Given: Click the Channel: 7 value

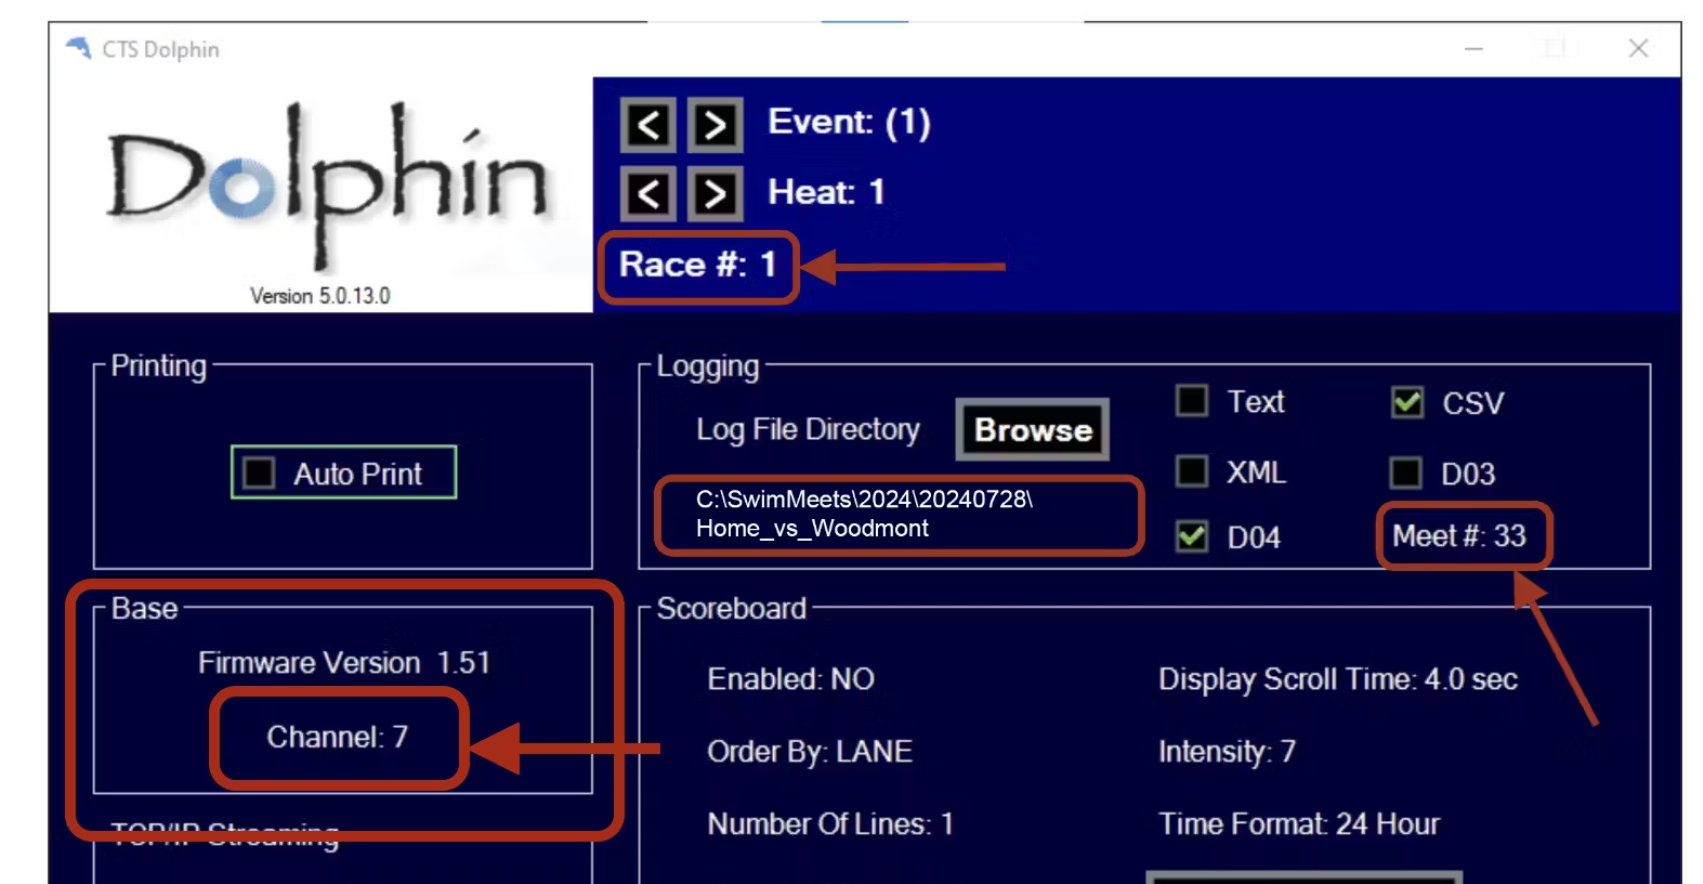Looking at the screenshot, I should pos(337,737).
